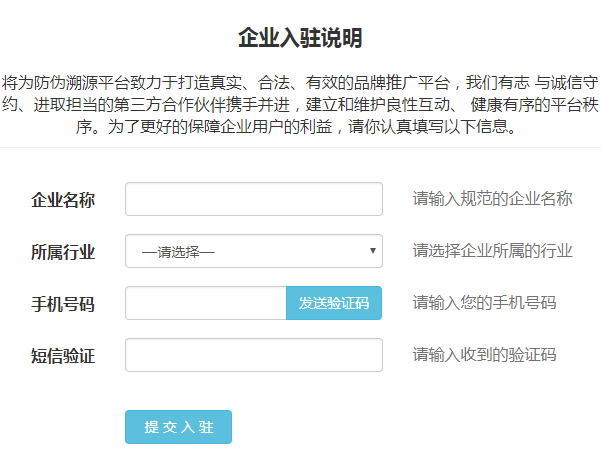
Task: Click the —请选择— placeholder text
Action: point(178,252)
